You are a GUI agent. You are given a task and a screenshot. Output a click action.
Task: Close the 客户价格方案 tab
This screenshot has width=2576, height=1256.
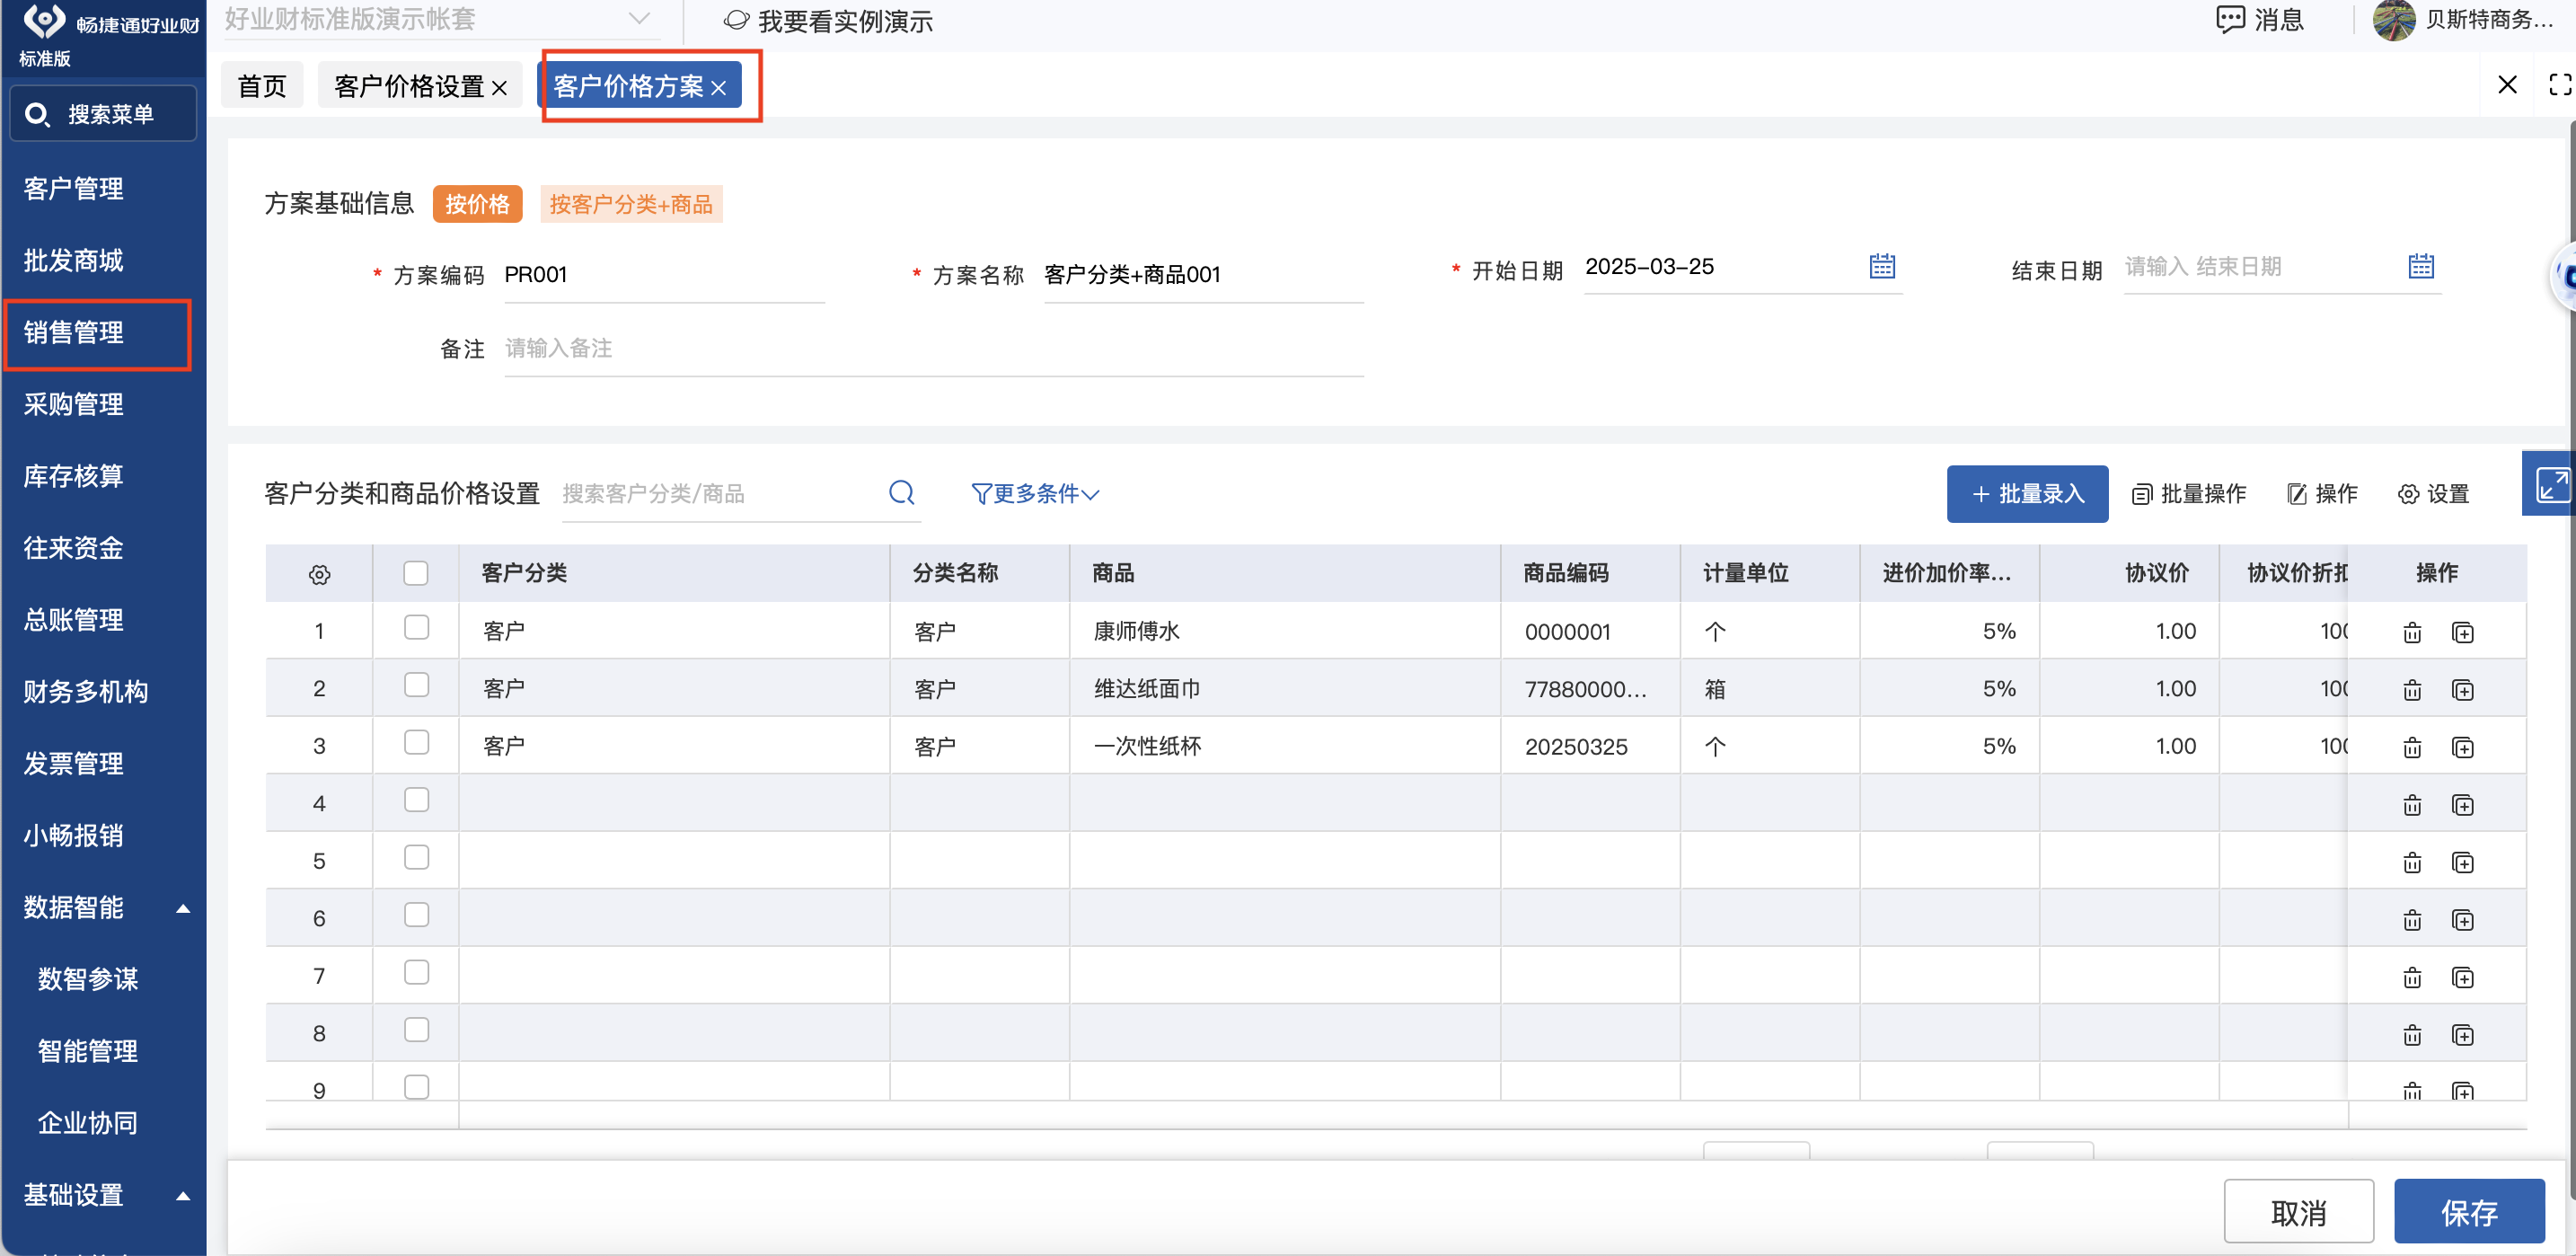719,88
